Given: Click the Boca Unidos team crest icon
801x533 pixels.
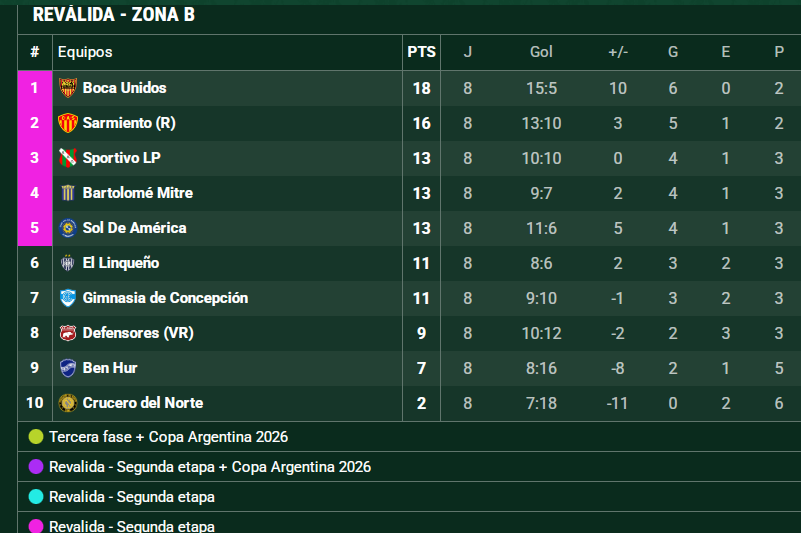Looking at the screenshot, I should coord(68,88).
